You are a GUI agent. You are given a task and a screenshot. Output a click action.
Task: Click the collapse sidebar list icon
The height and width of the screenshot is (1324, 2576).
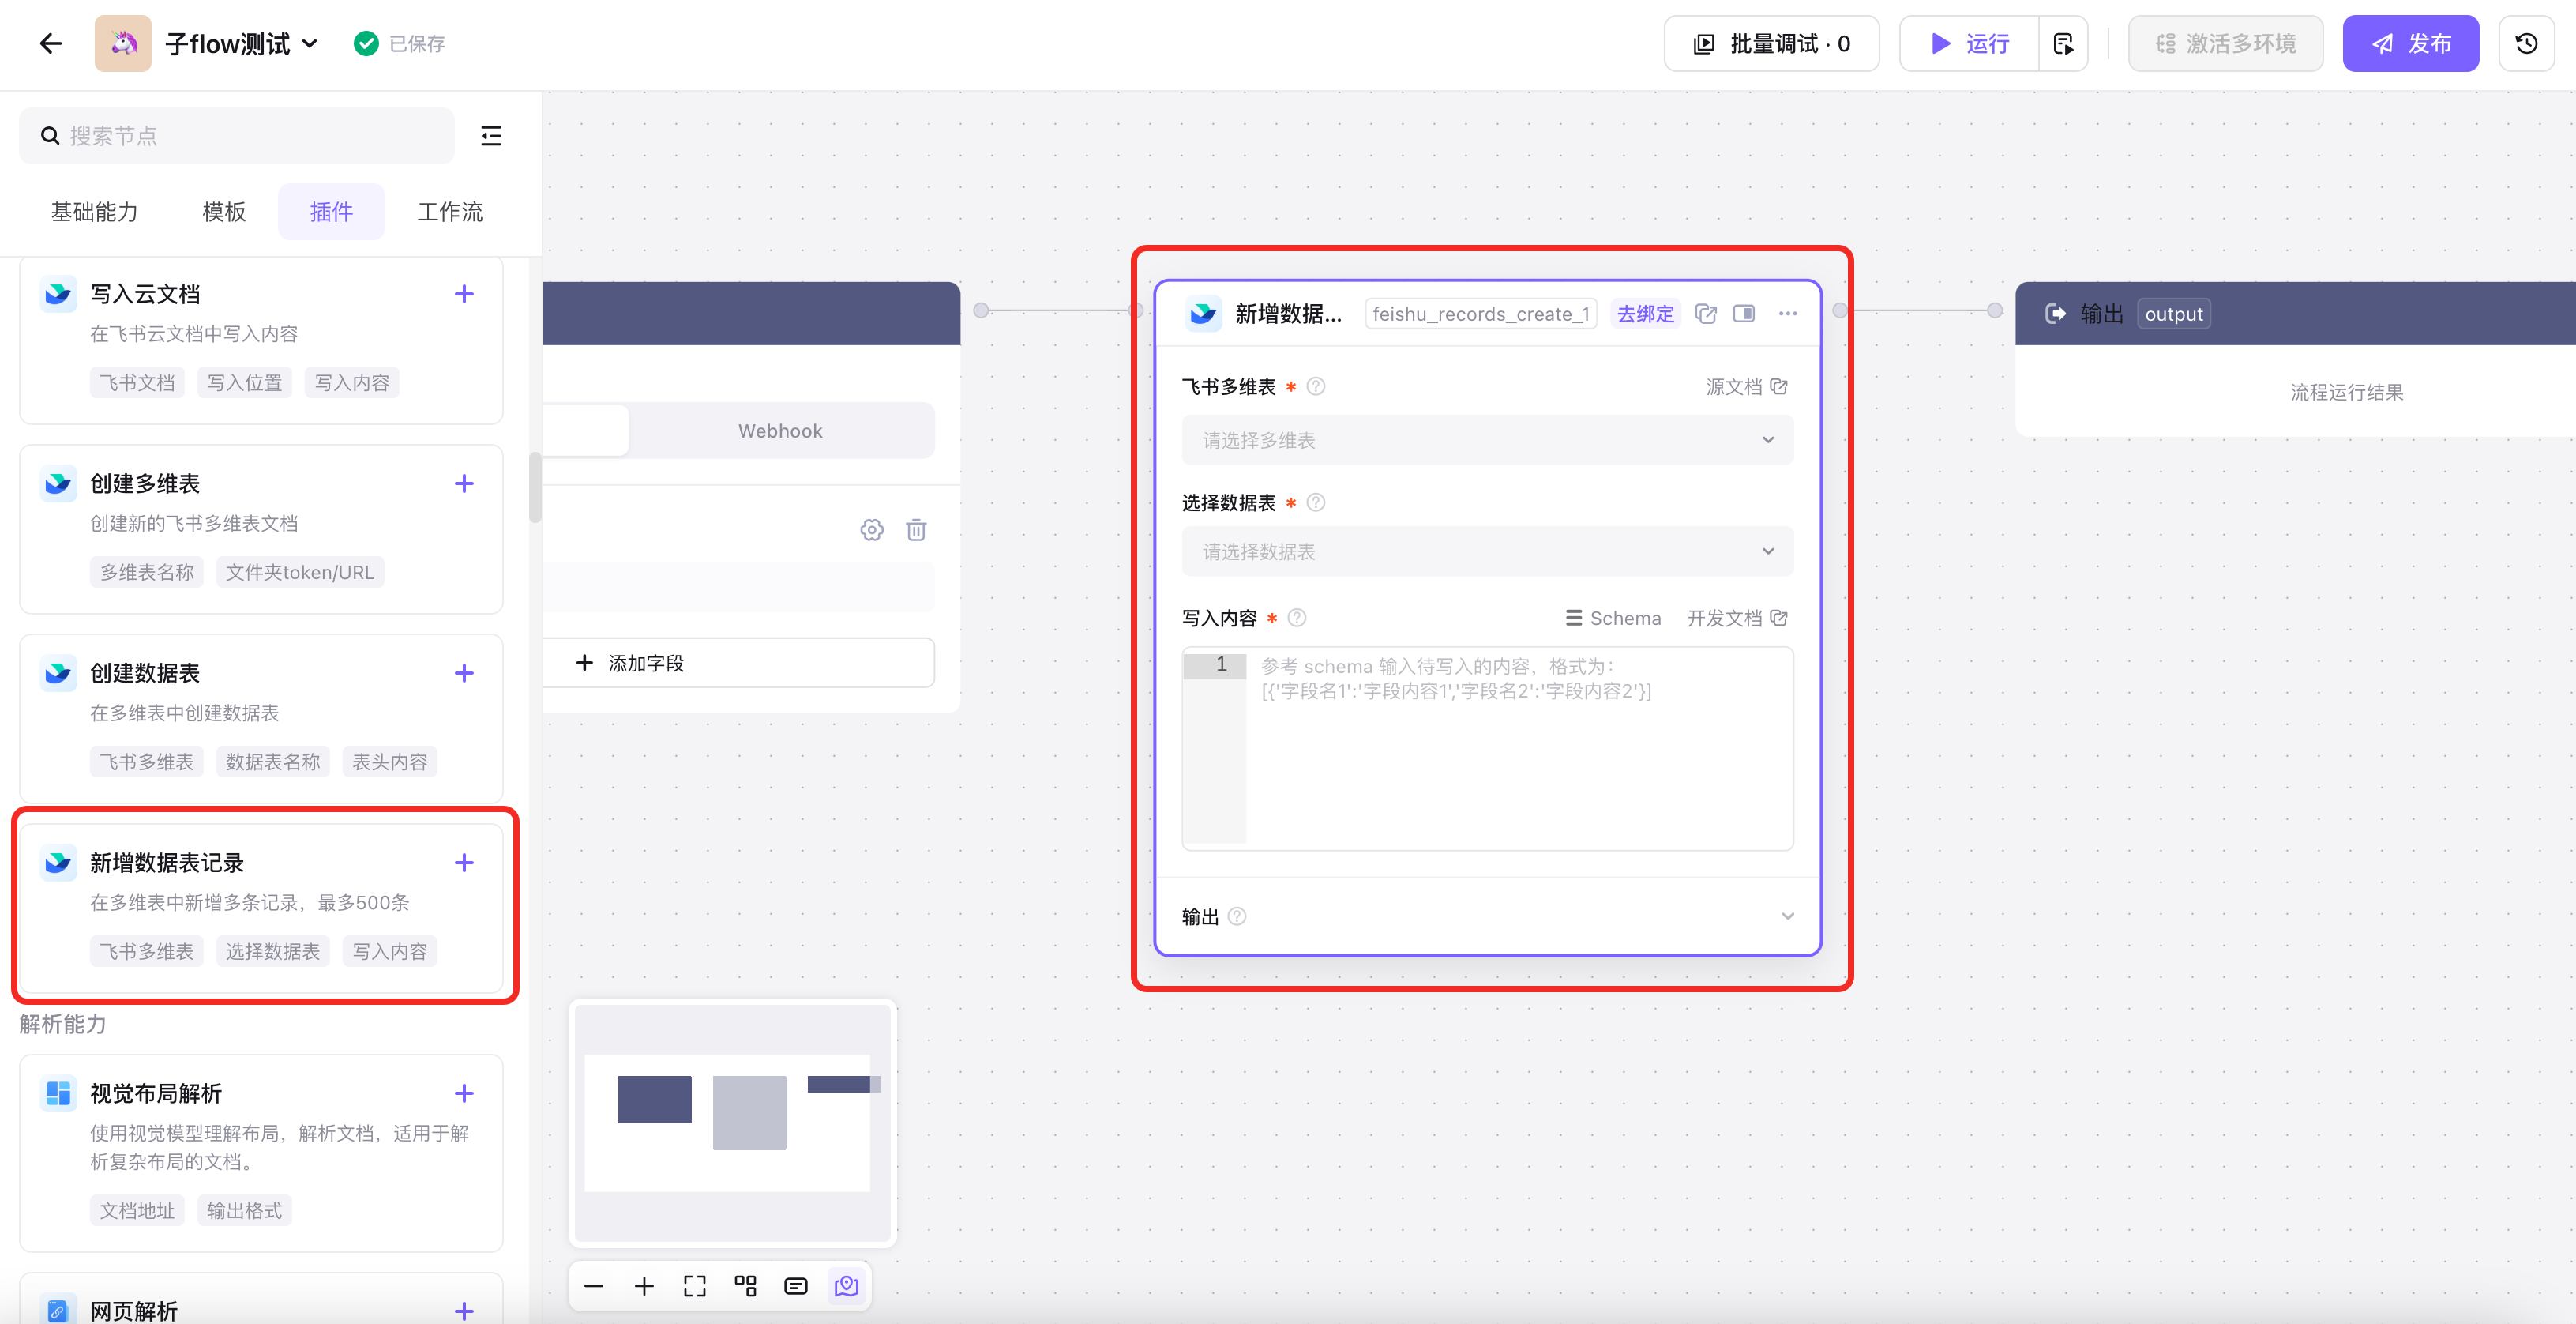click(491, 136)
